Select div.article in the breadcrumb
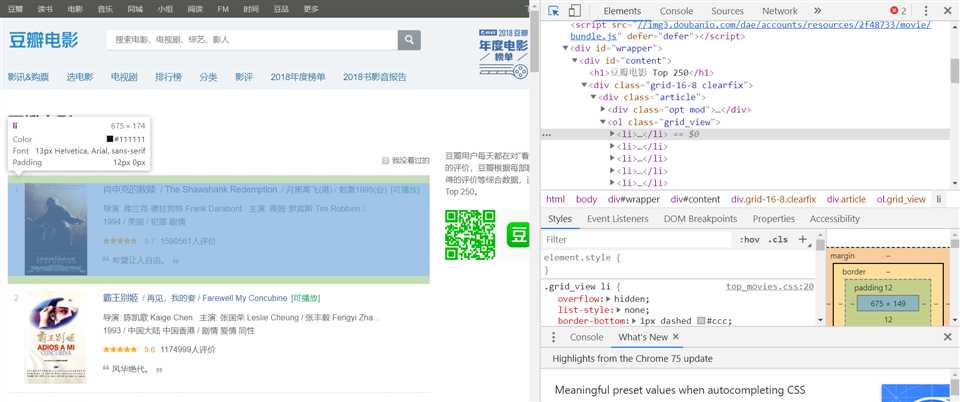 (x=846, y=199)
